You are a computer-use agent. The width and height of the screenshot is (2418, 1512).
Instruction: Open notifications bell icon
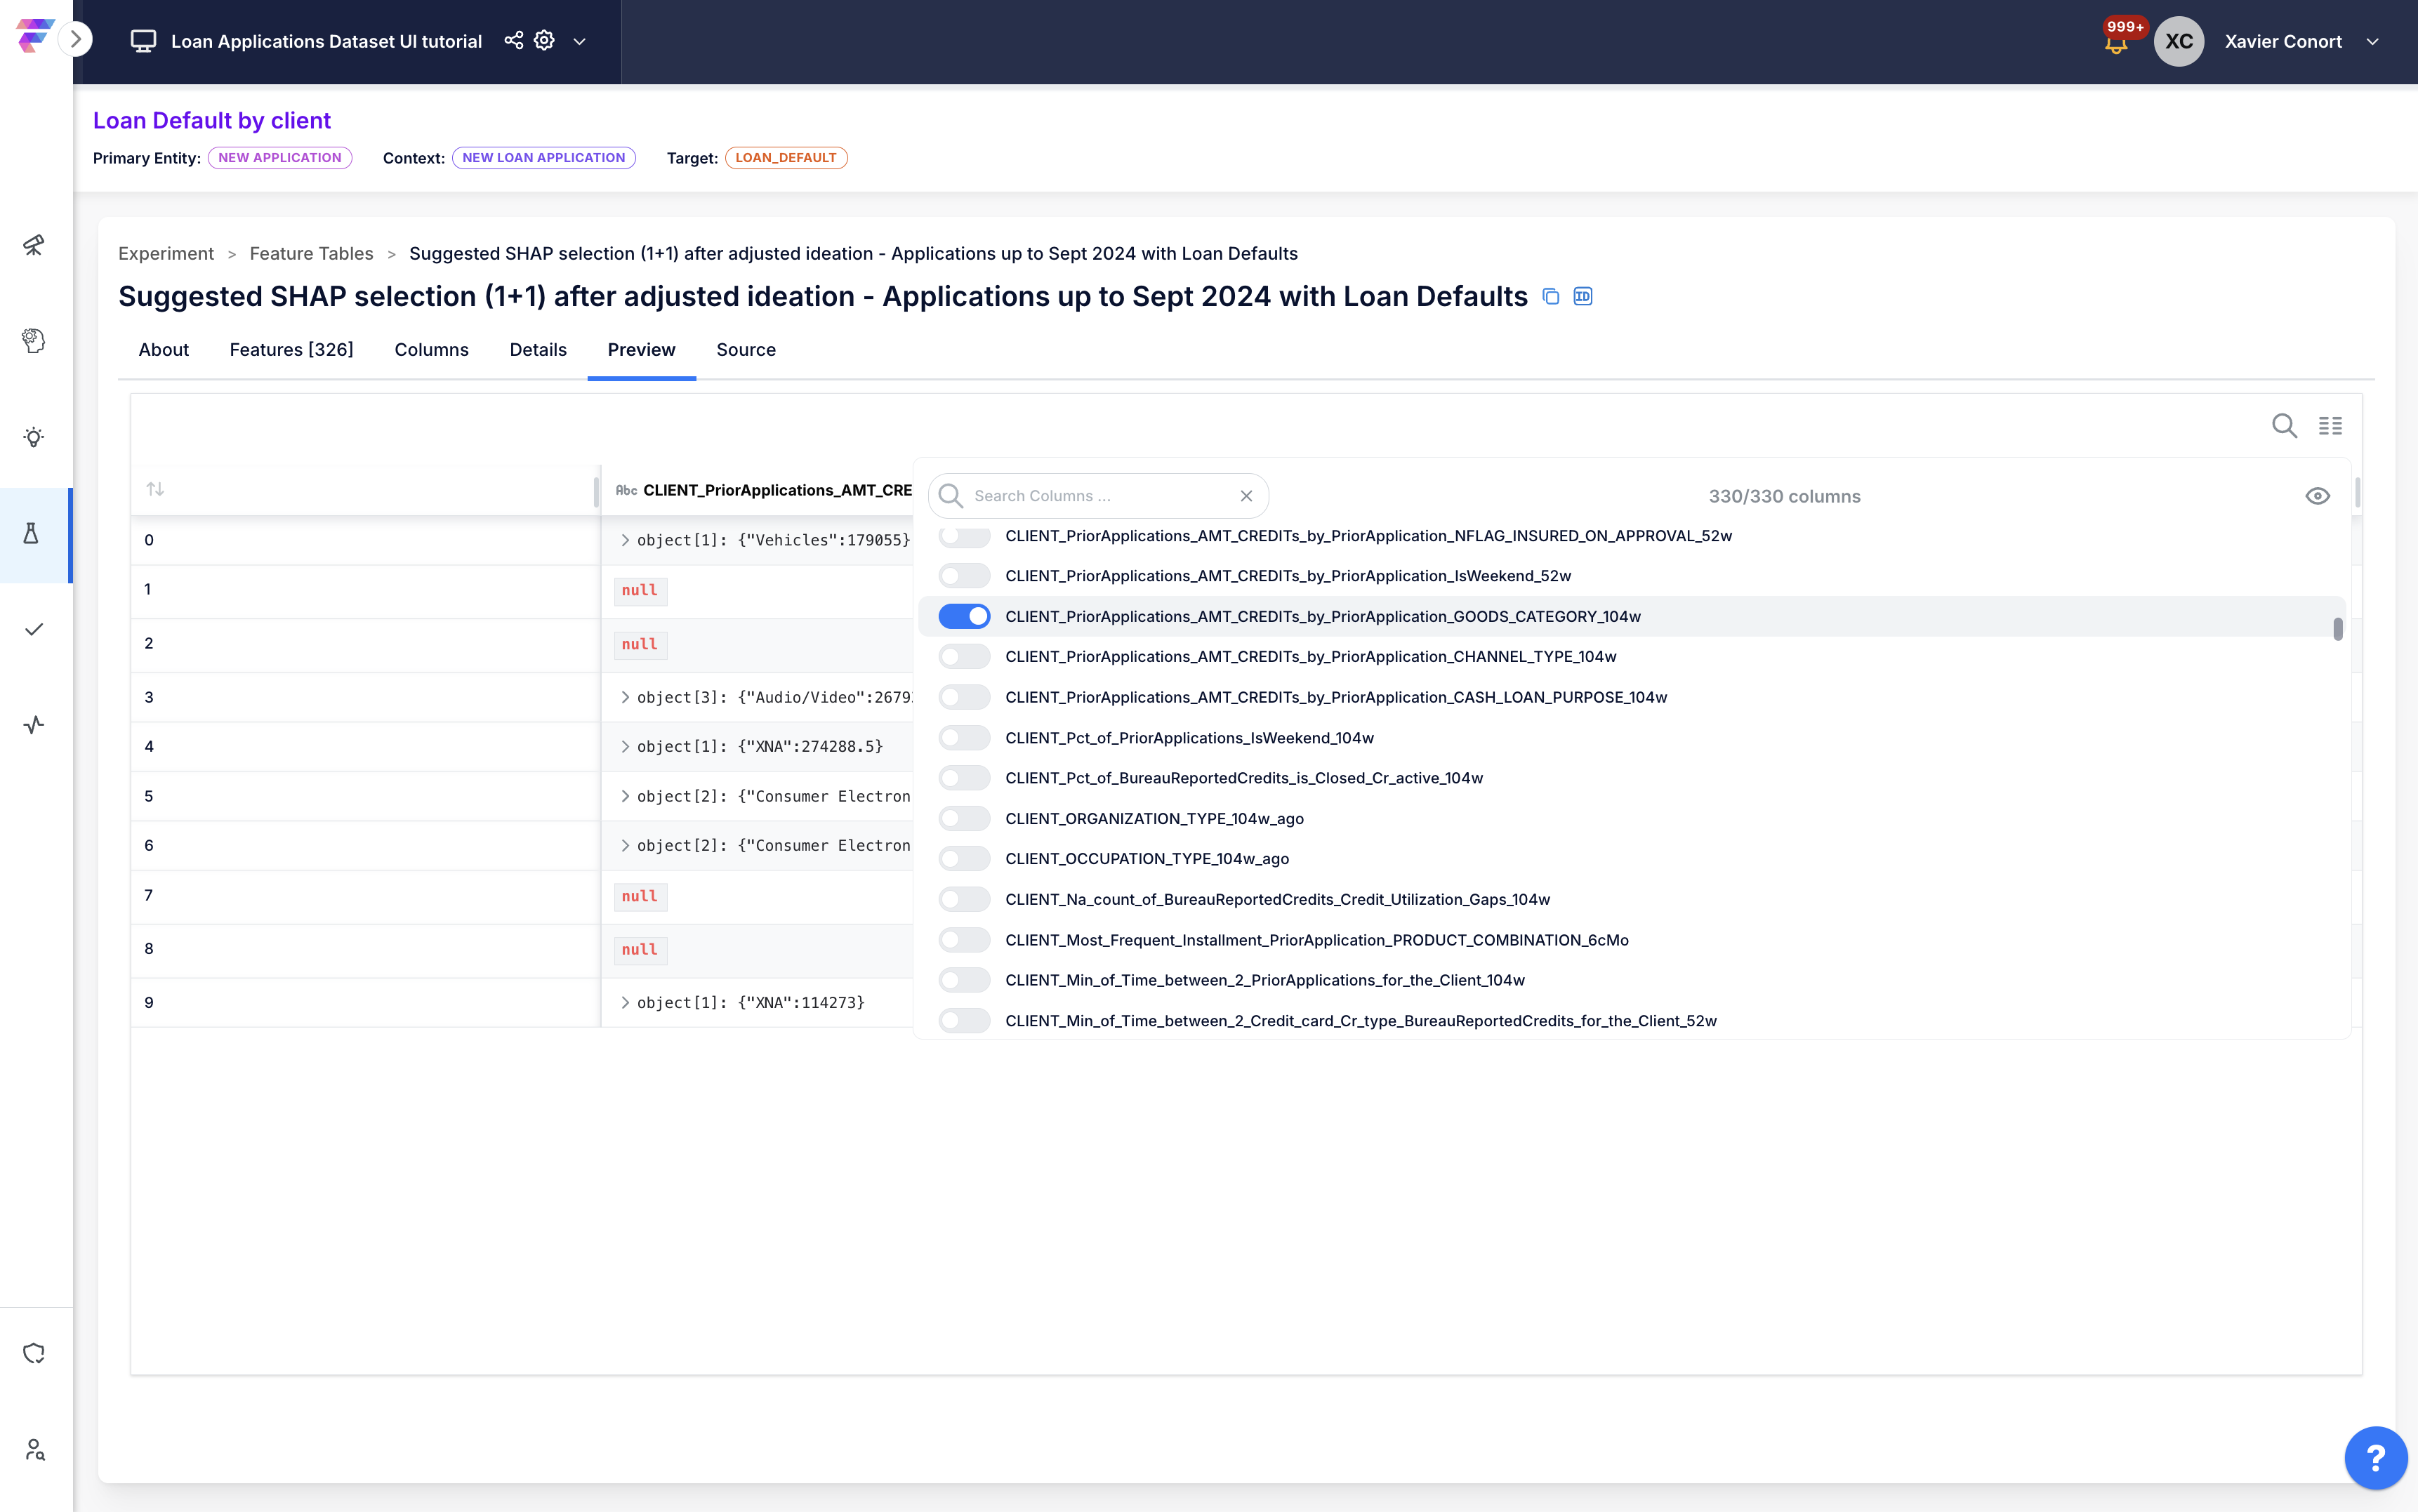[x=2116, y=43]
